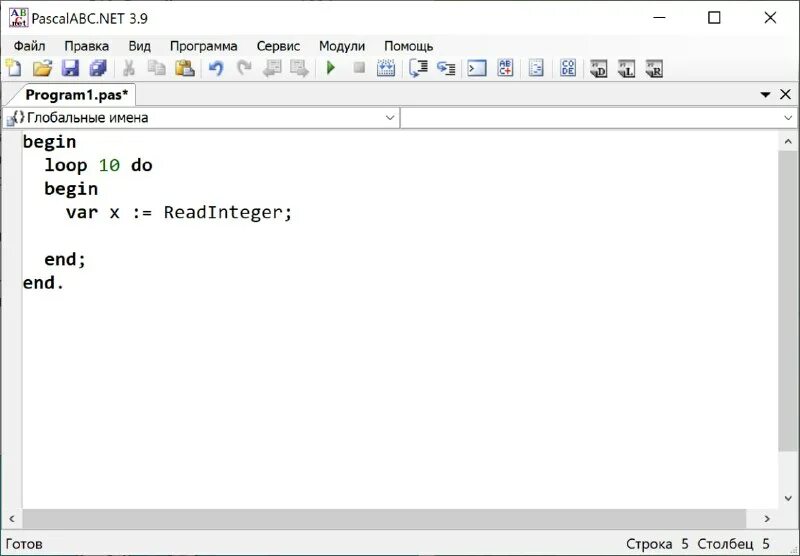Click the Столбец 5 status indicator
Image resolution: width=800 pixels, height=556 pixels.
(733, 544)
